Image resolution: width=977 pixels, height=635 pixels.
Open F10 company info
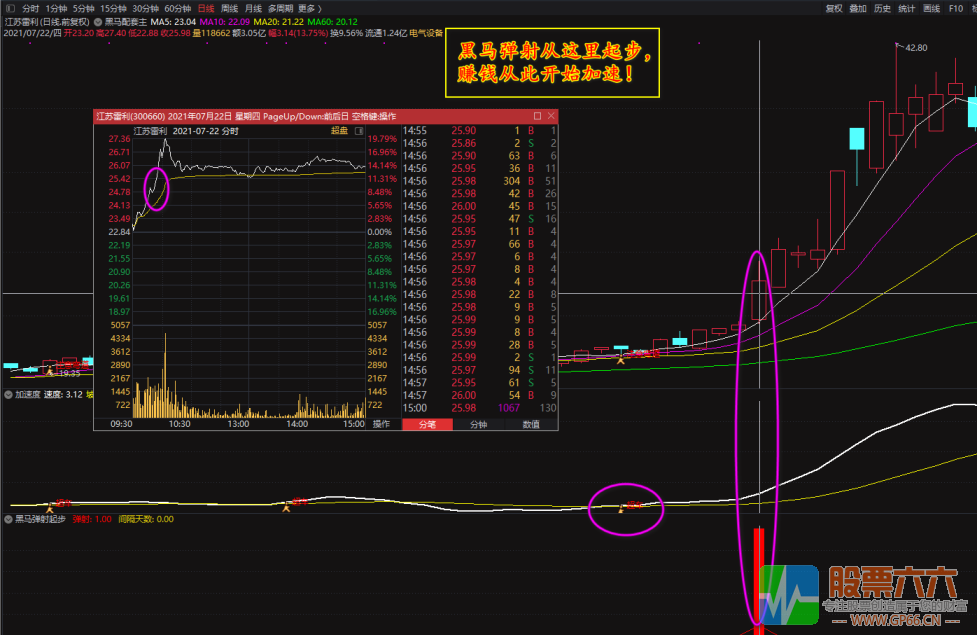[x=956, y=9]
